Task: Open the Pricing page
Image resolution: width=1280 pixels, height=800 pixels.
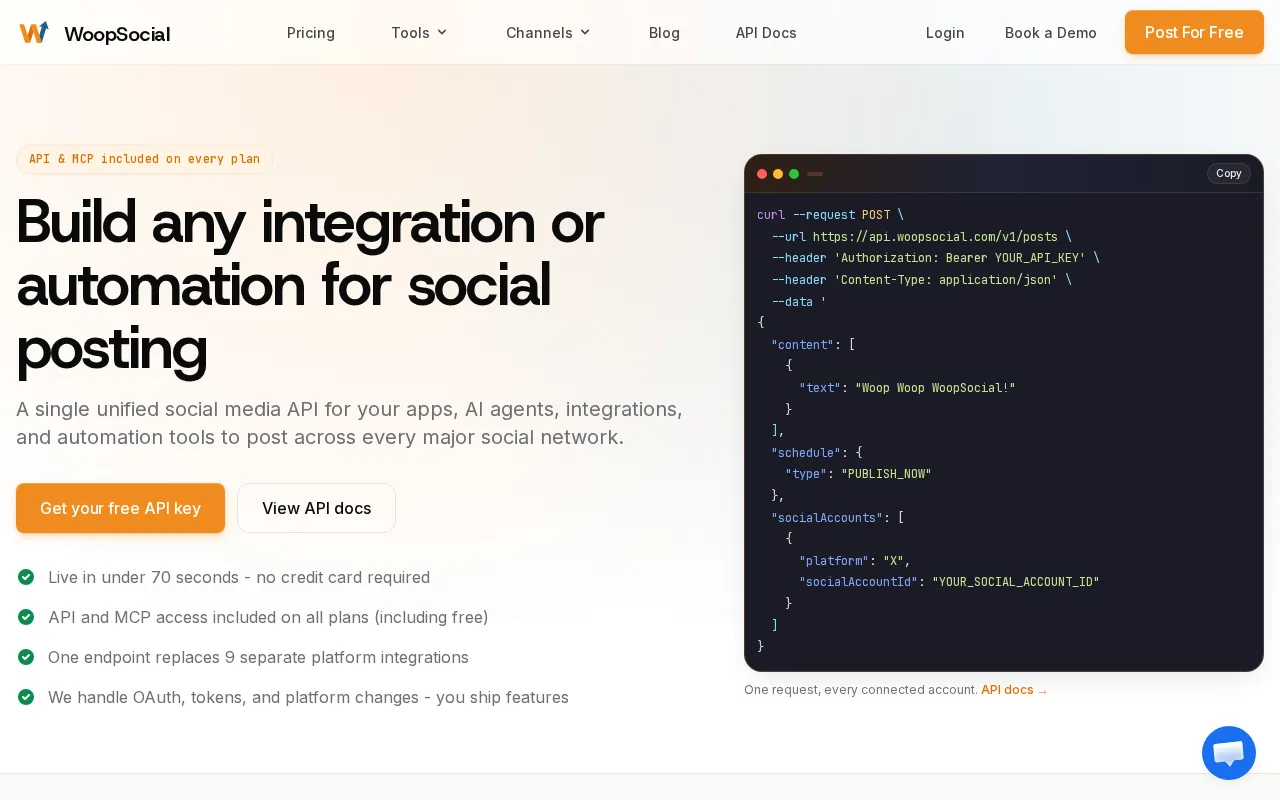Action: pos(311,33)
